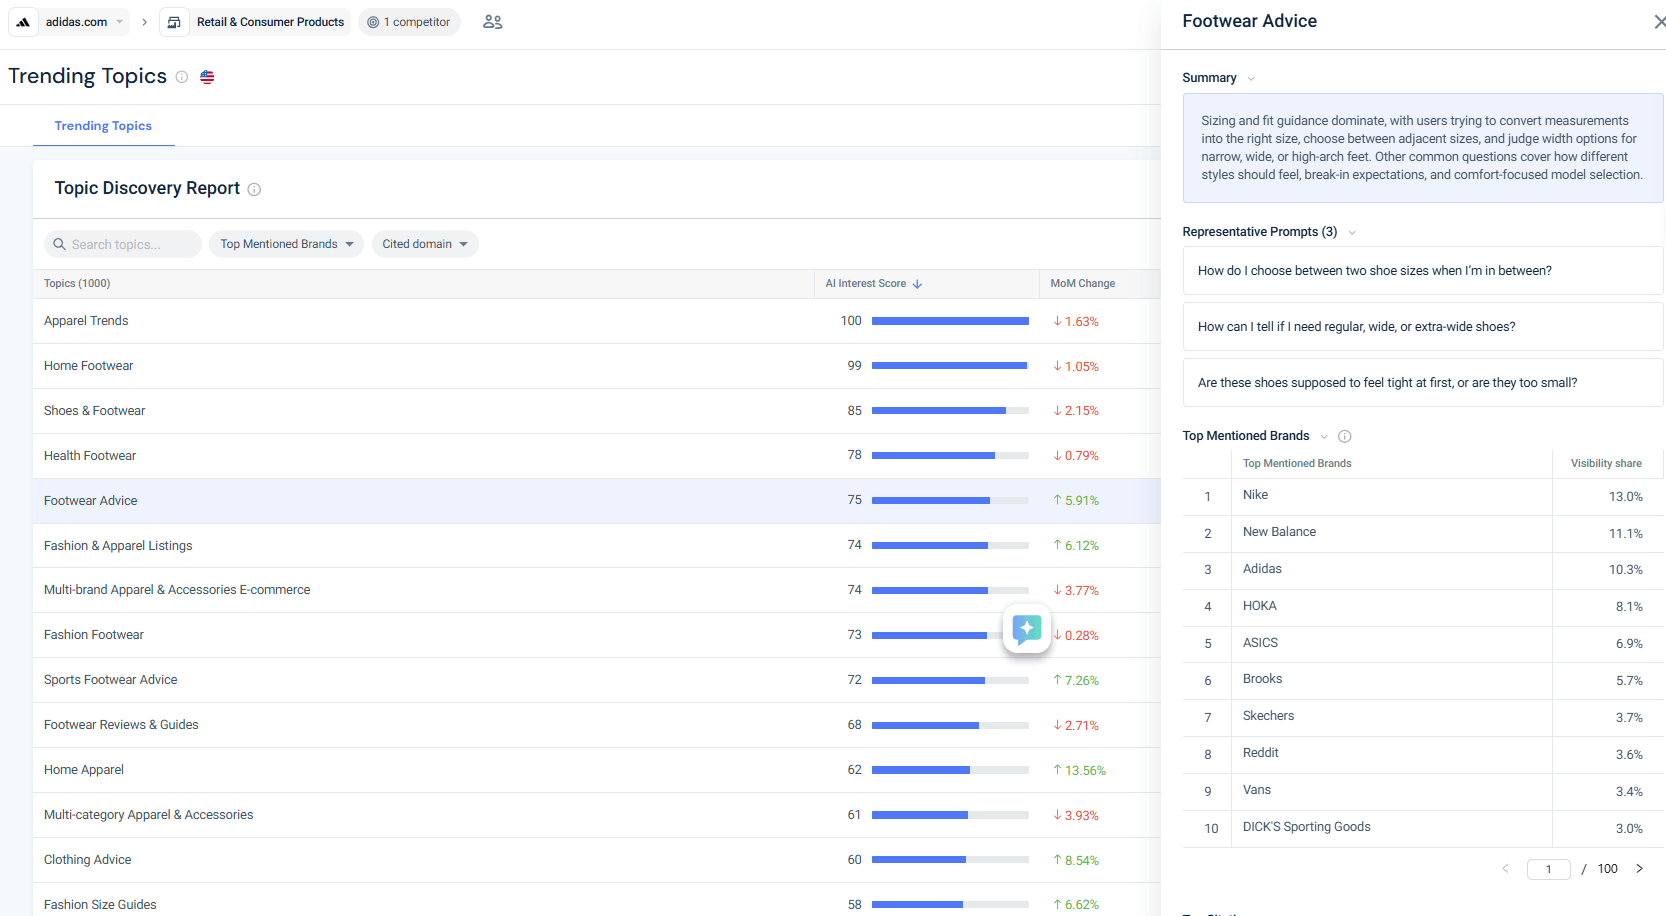1666x916 pixels.
Task: Click the brands page number input
Action: click(1549, 869)
